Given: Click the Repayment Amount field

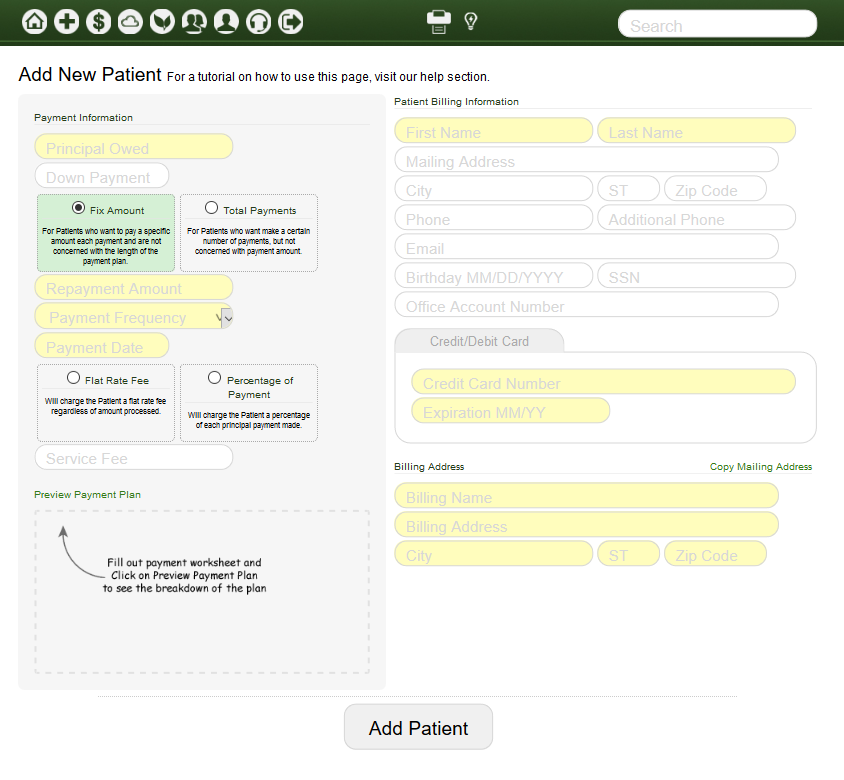Looking at the screenshot, I should coord(134,287).
